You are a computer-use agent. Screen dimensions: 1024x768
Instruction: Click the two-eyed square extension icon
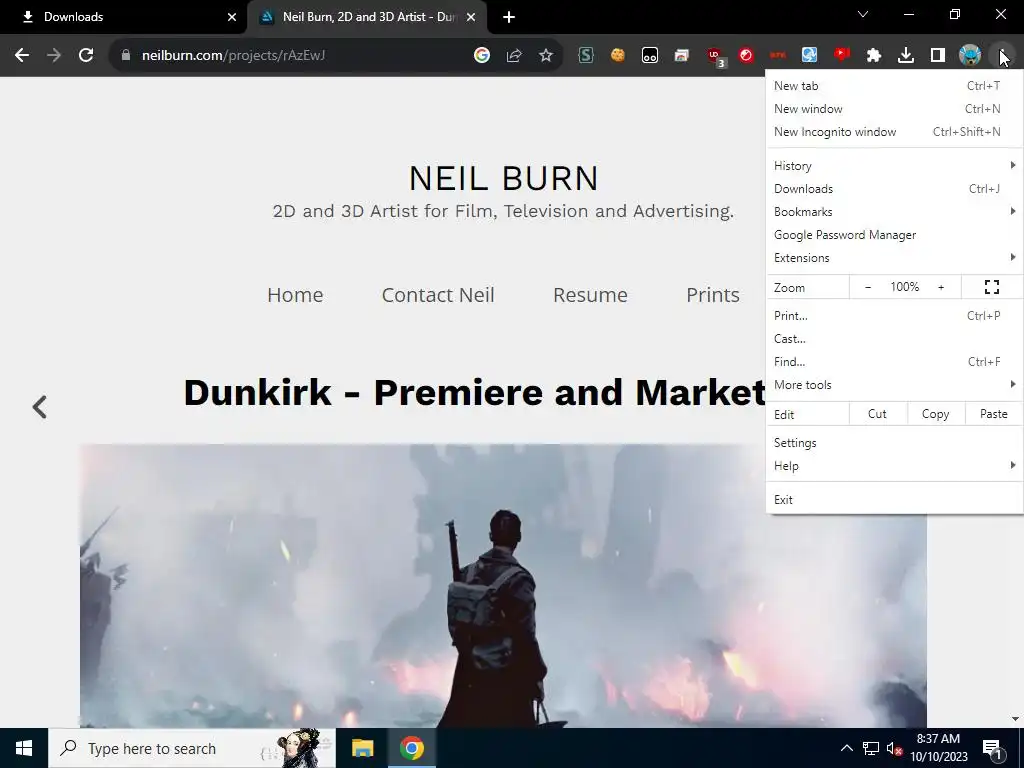[650, 56]
